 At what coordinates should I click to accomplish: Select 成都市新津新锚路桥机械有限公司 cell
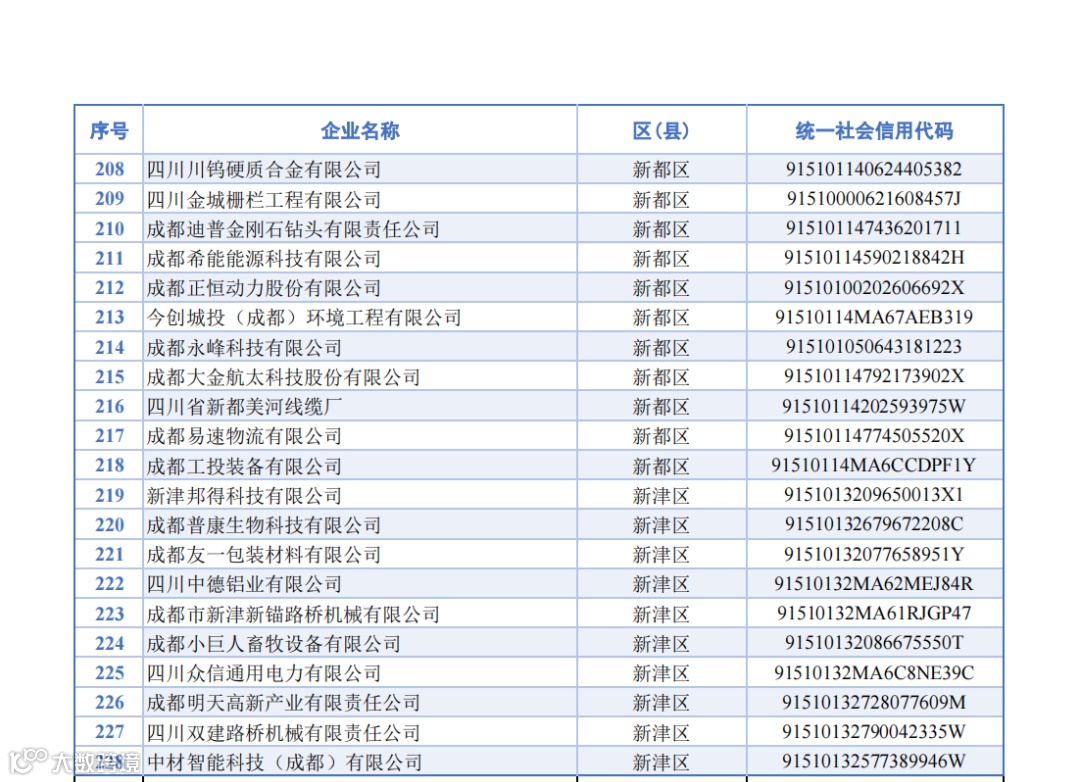pyautogui.click(x=293, y=614)
